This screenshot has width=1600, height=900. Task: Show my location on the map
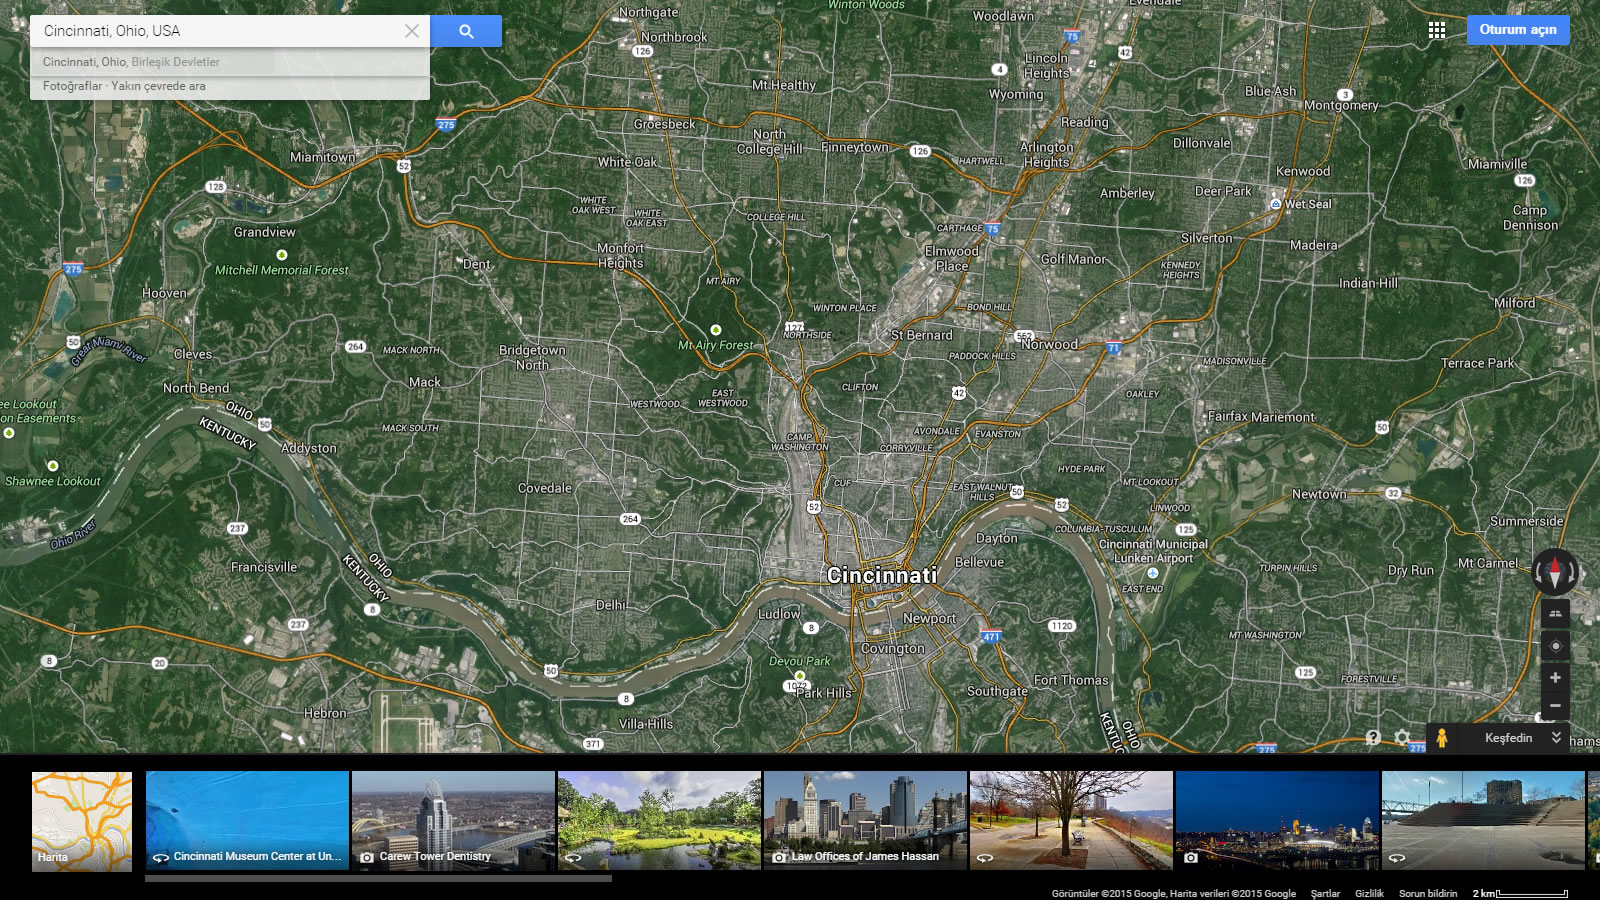1555,646
